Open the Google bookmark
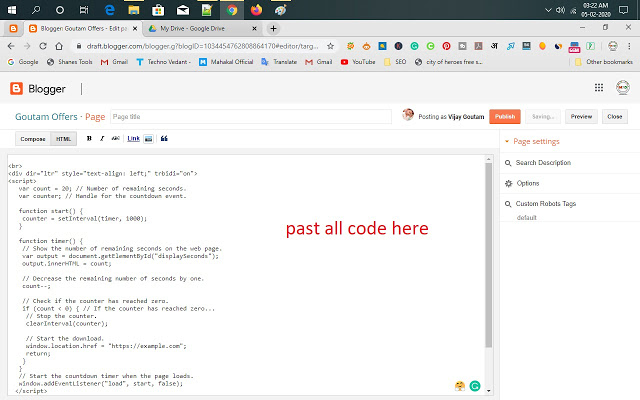This screenshot has height=400, width=640. click(x=23, y=62)
